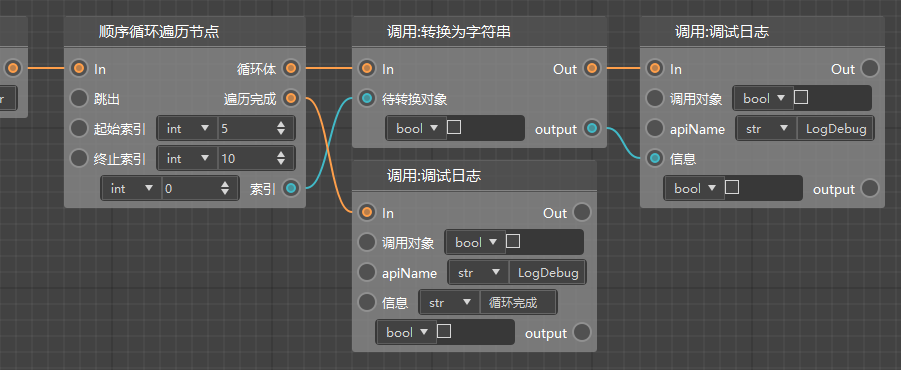Viewport: 901px width, 370px height.
Task: Toggle bool checkbox under 信息 in upper-right node
Action: click(732, 187)
